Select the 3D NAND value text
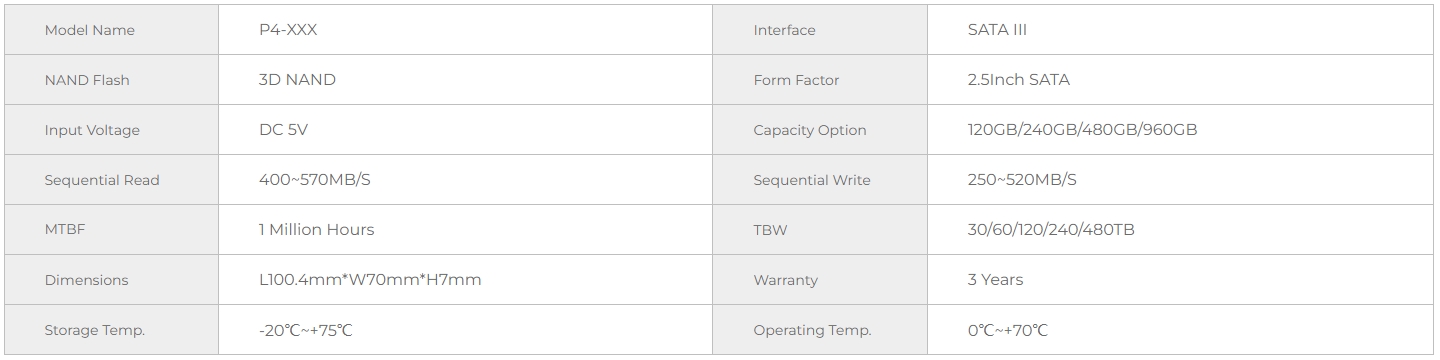 pos(297,80)
